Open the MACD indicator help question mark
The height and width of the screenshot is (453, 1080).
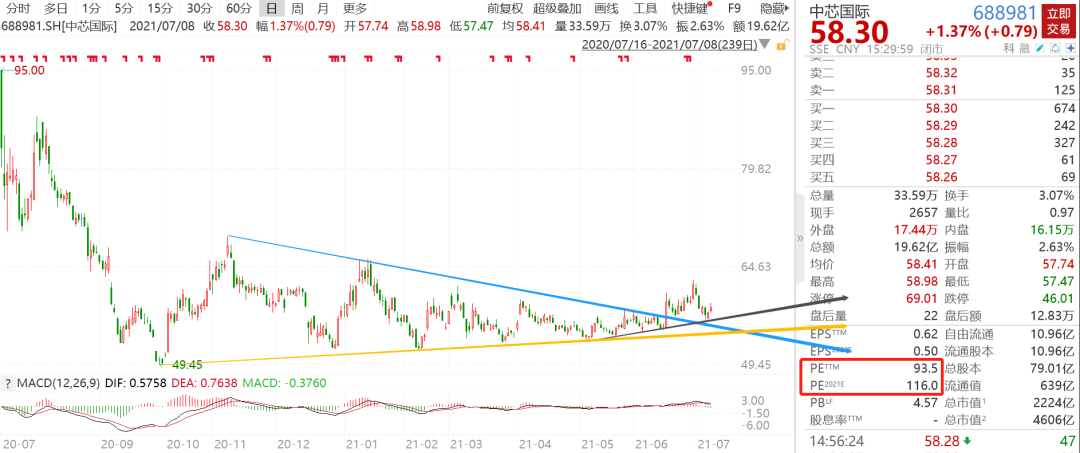tap(8, 383)
